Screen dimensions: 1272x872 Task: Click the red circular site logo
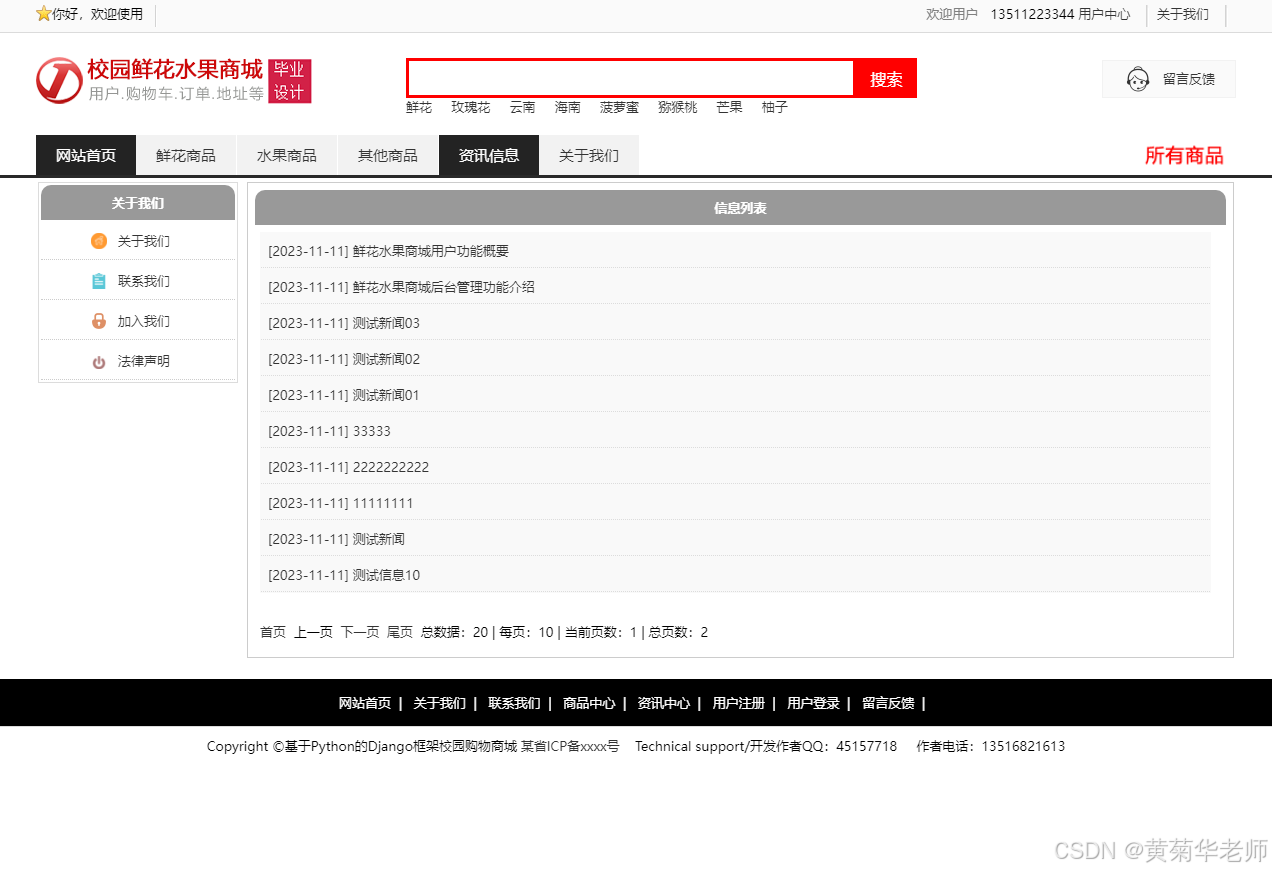tap(59, 80)
